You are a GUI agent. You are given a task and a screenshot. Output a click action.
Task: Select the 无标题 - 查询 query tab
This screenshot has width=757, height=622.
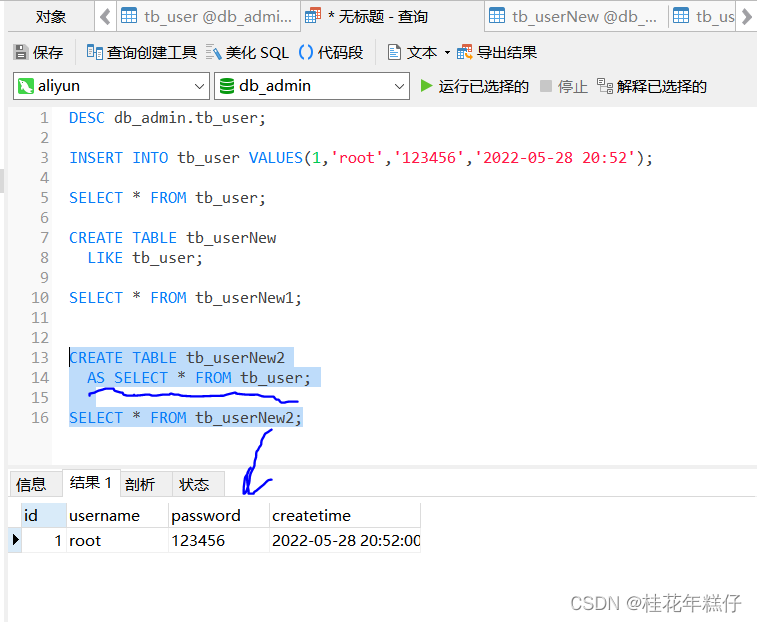392,17
